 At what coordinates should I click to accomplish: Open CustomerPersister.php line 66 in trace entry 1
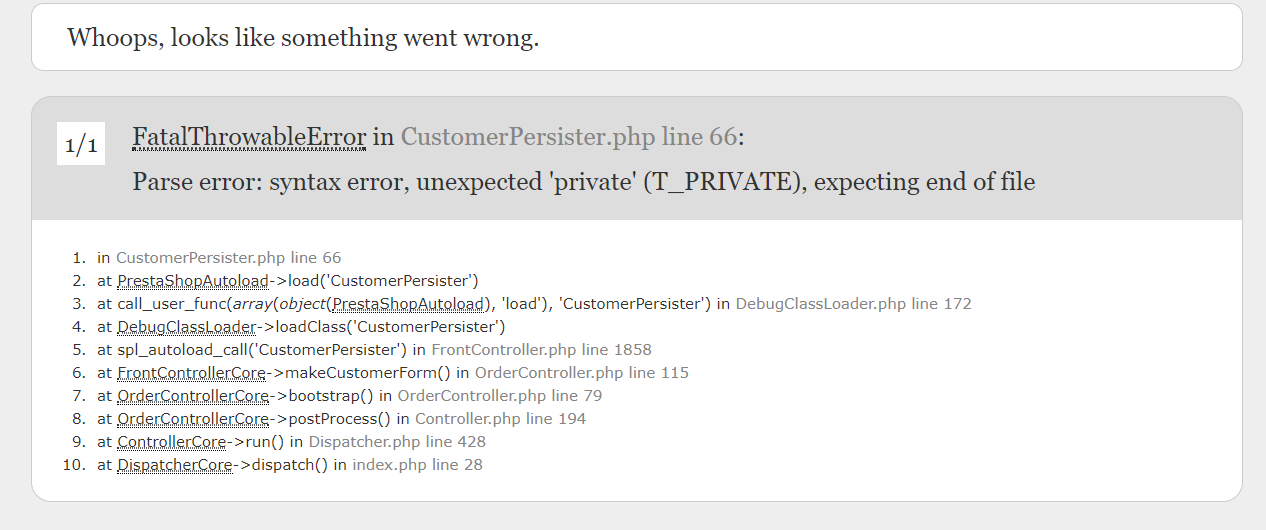coord(228,258)
